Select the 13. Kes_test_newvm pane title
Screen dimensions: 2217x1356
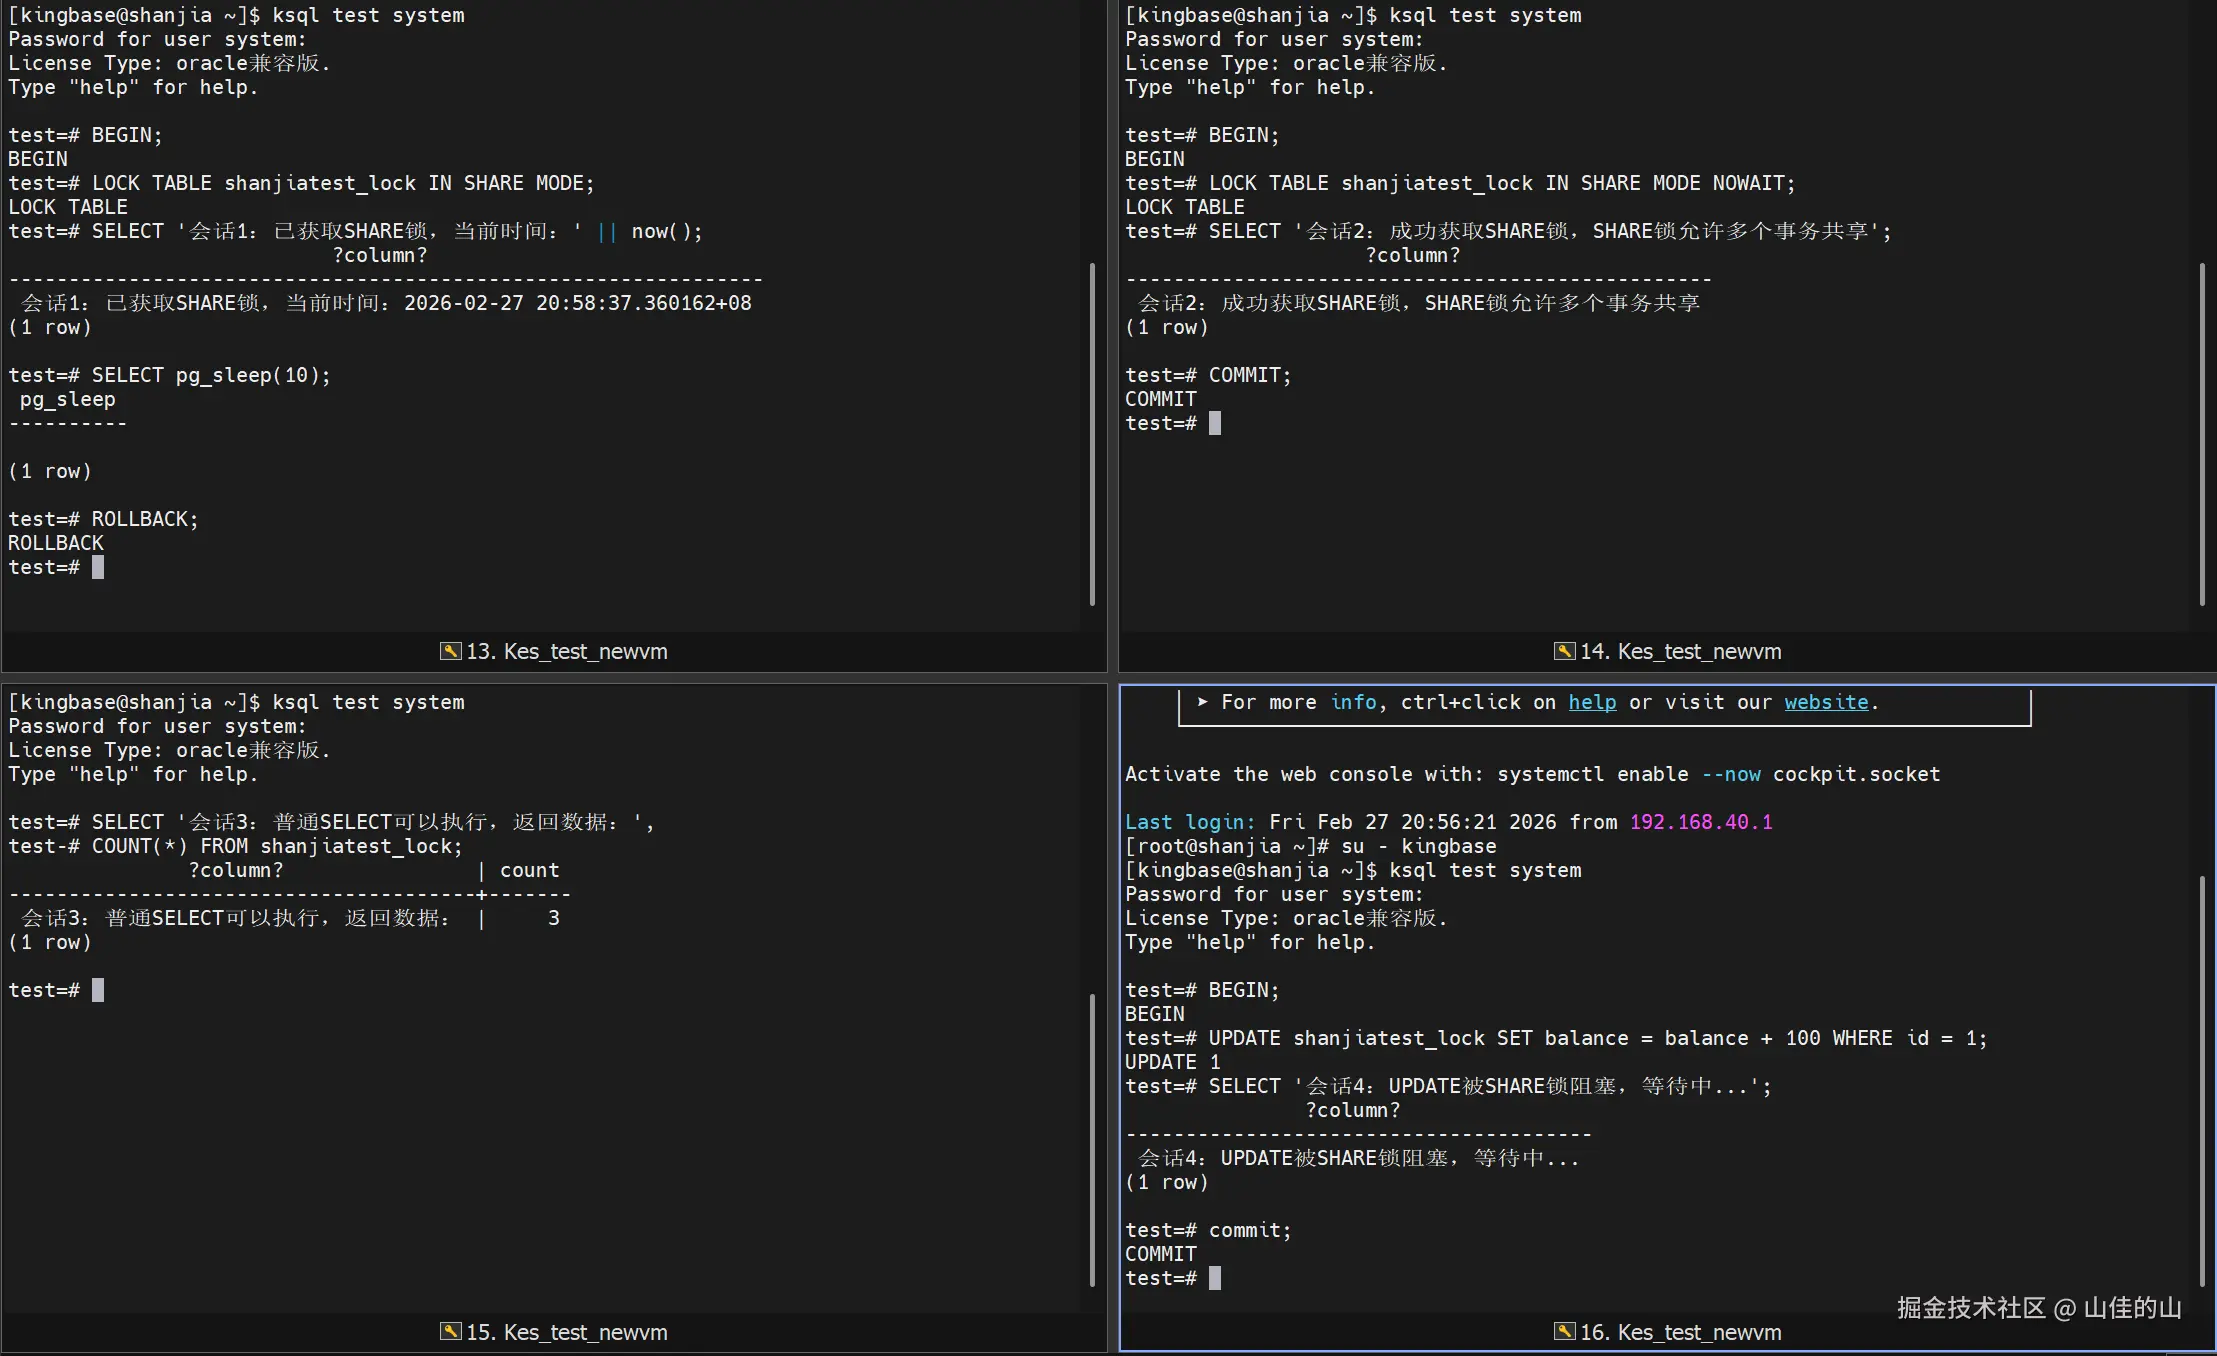coord(566,651)
